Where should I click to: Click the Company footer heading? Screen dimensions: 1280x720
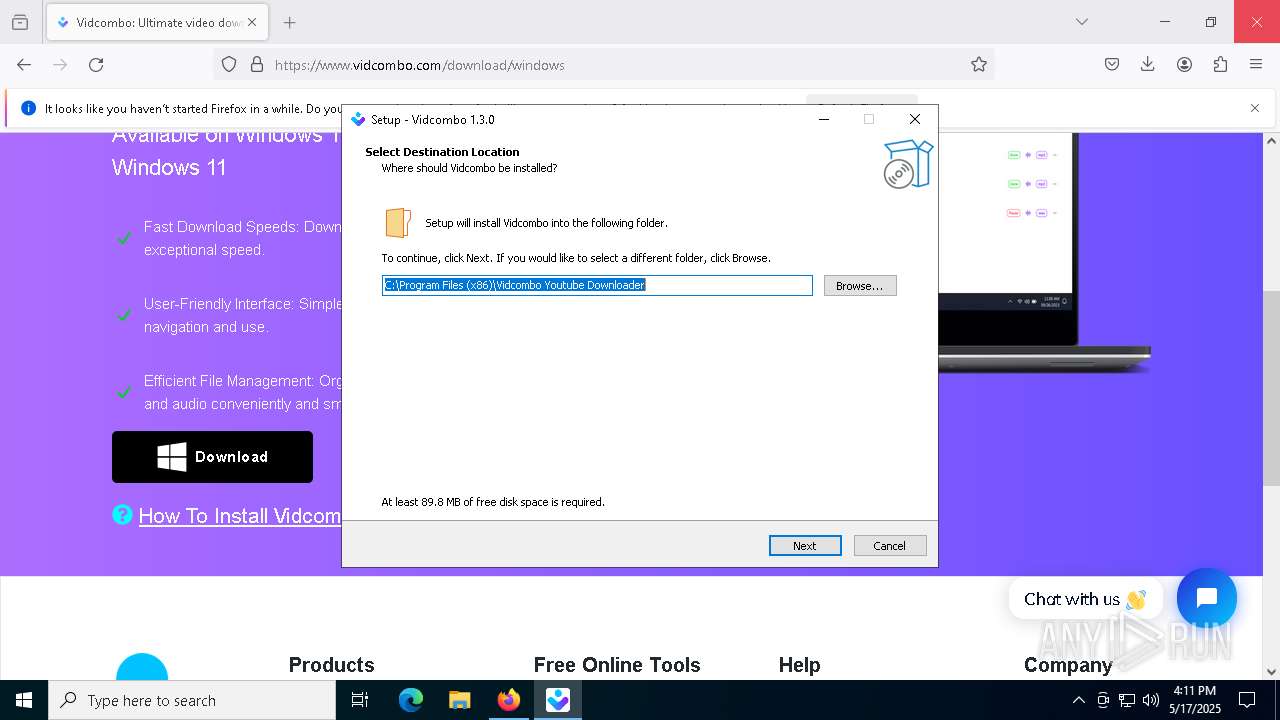(1068, 665)
